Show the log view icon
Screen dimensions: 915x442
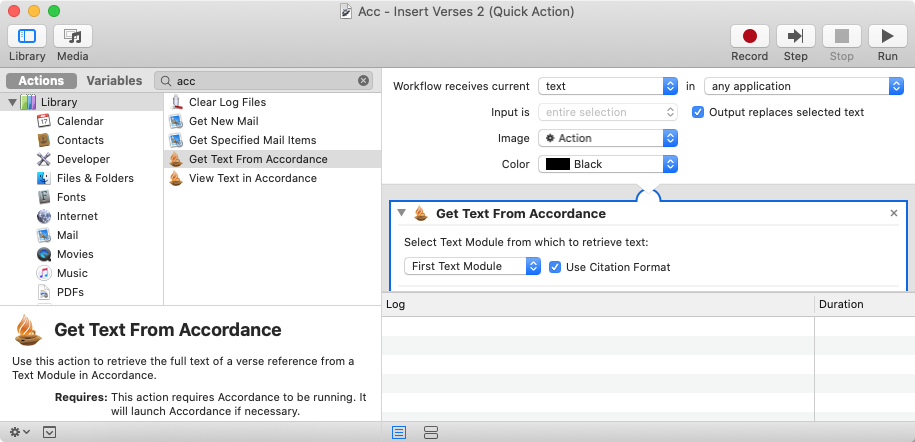click(x=399, y=432)
